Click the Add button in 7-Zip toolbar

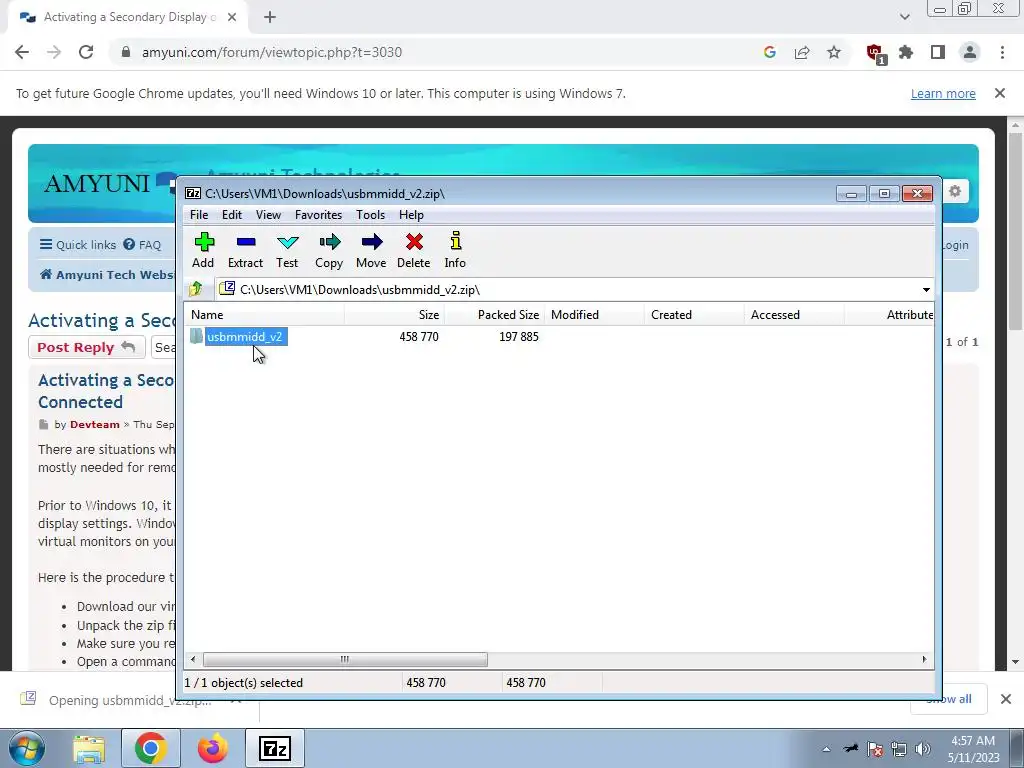tap(203, 251)
